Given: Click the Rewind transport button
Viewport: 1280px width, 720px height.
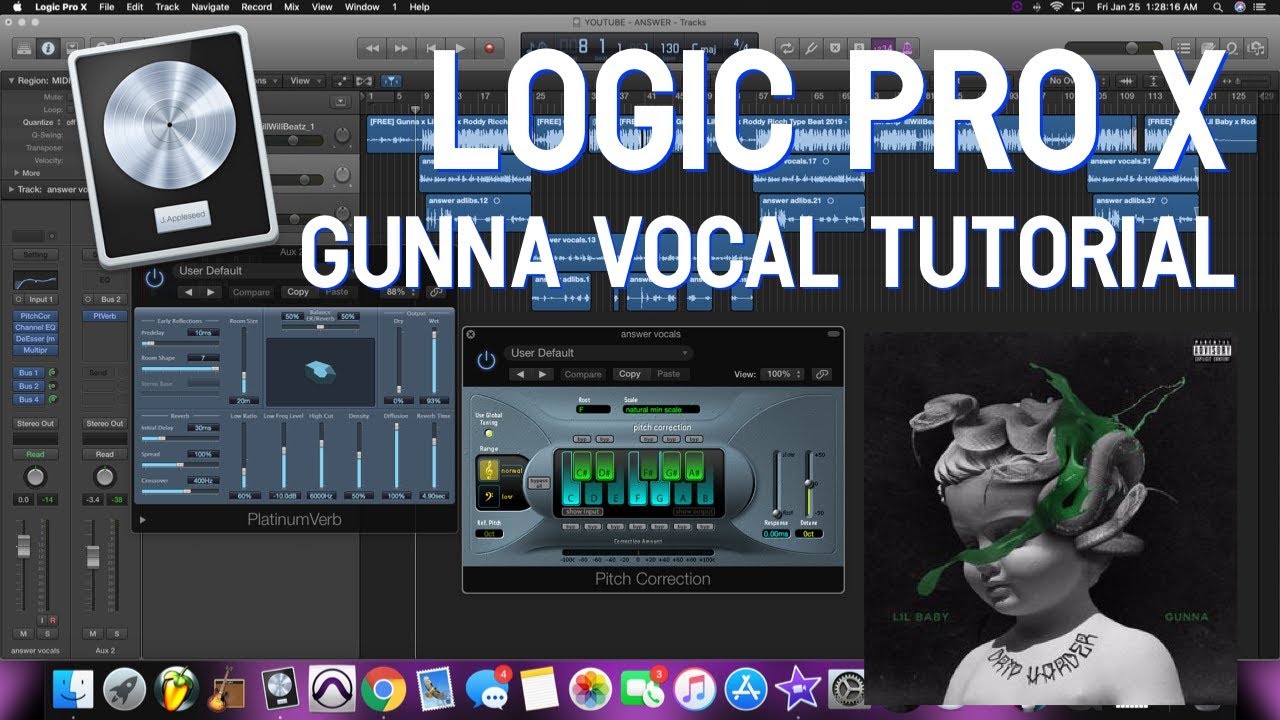Looking at the screenshot, I should coord(373,47).
